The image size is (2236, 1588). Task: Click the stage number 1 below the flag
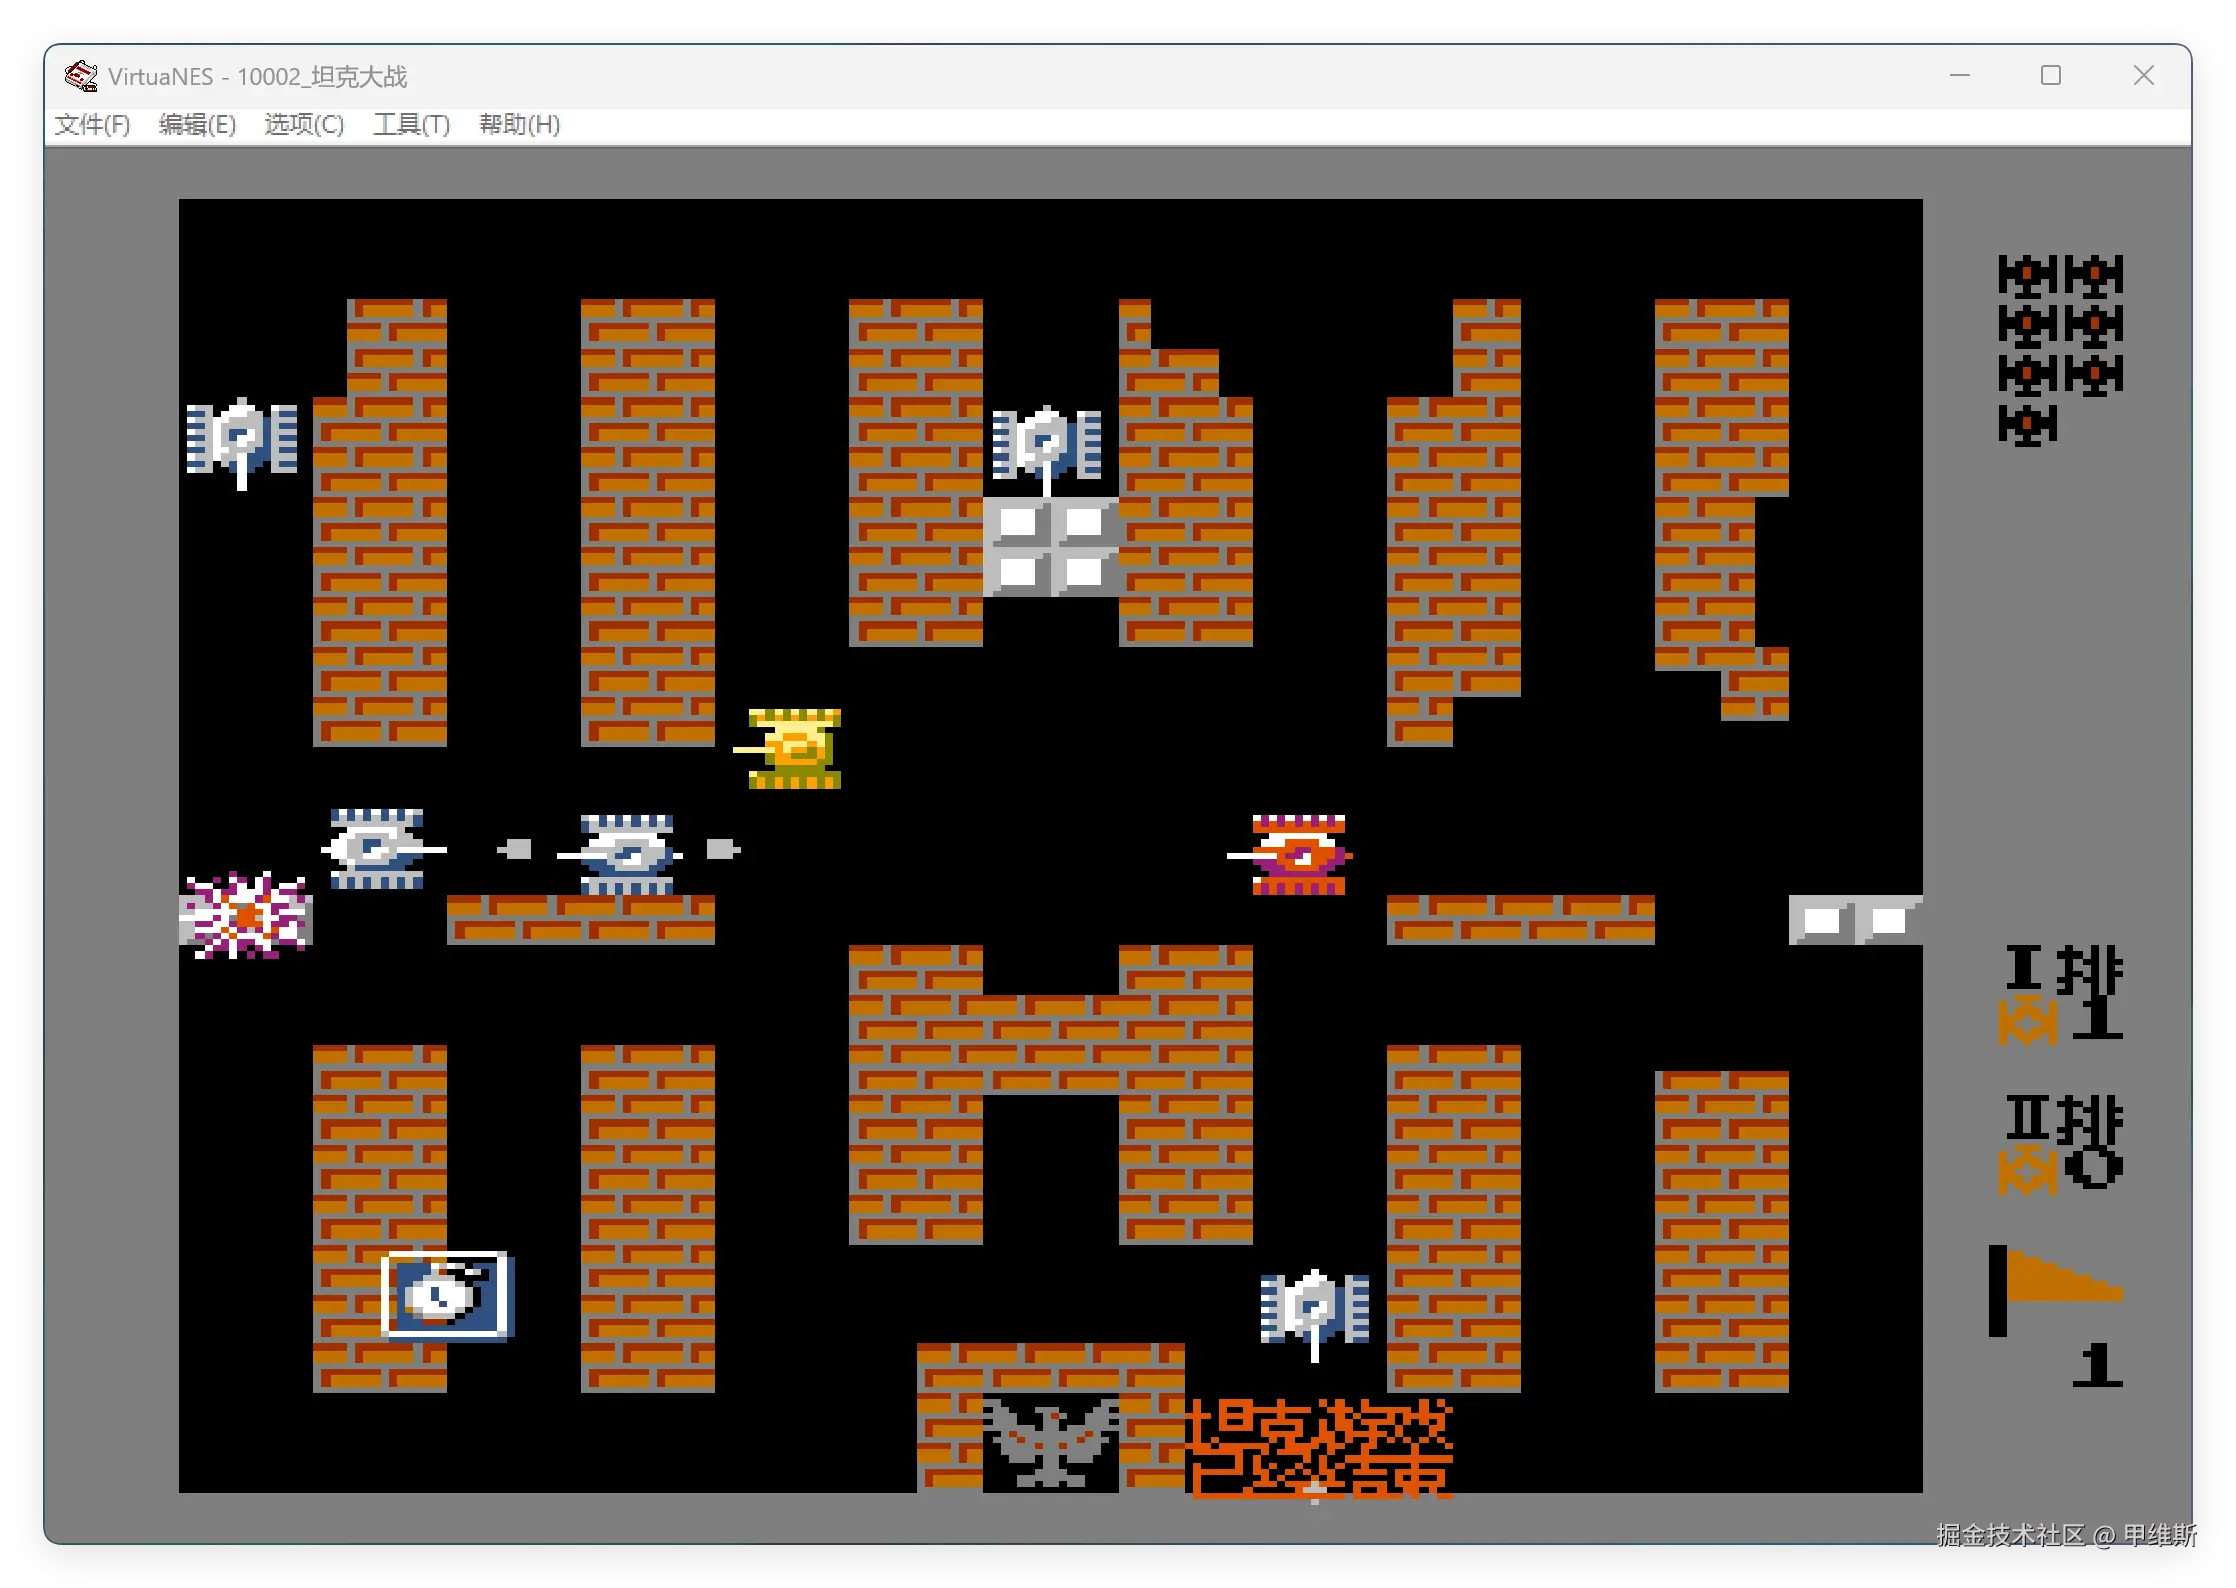click(x=2097, y=1366)
